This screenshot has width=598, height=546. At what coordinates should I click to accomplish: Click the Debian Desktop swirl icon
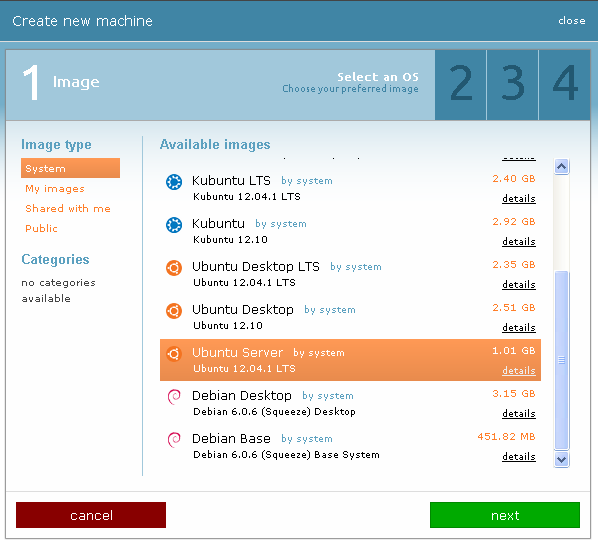pos(174,397)
